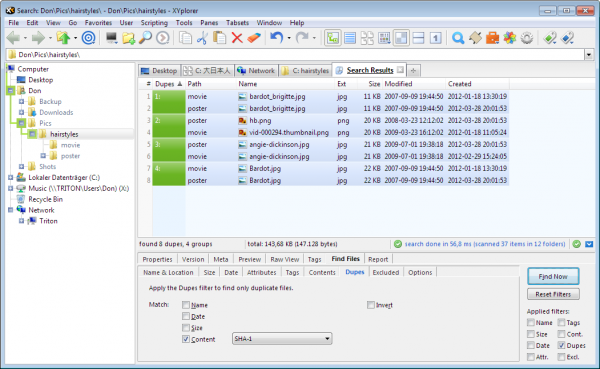Tick the Invert checkbox
600x369 pixels.
[370, 305]
